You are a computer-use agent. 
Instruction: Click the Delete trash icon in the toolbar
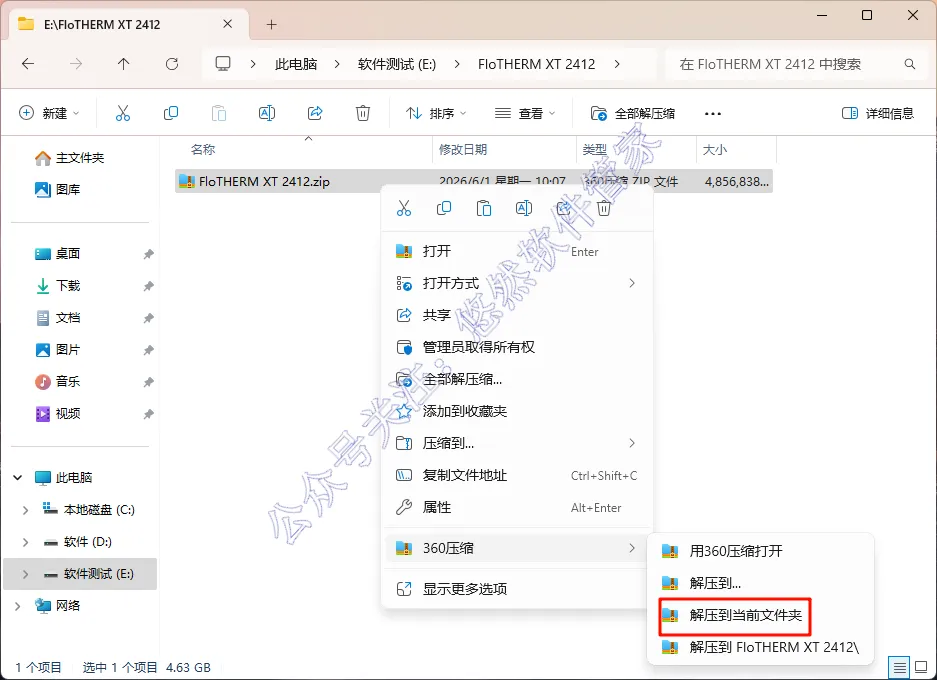point(363,113)
